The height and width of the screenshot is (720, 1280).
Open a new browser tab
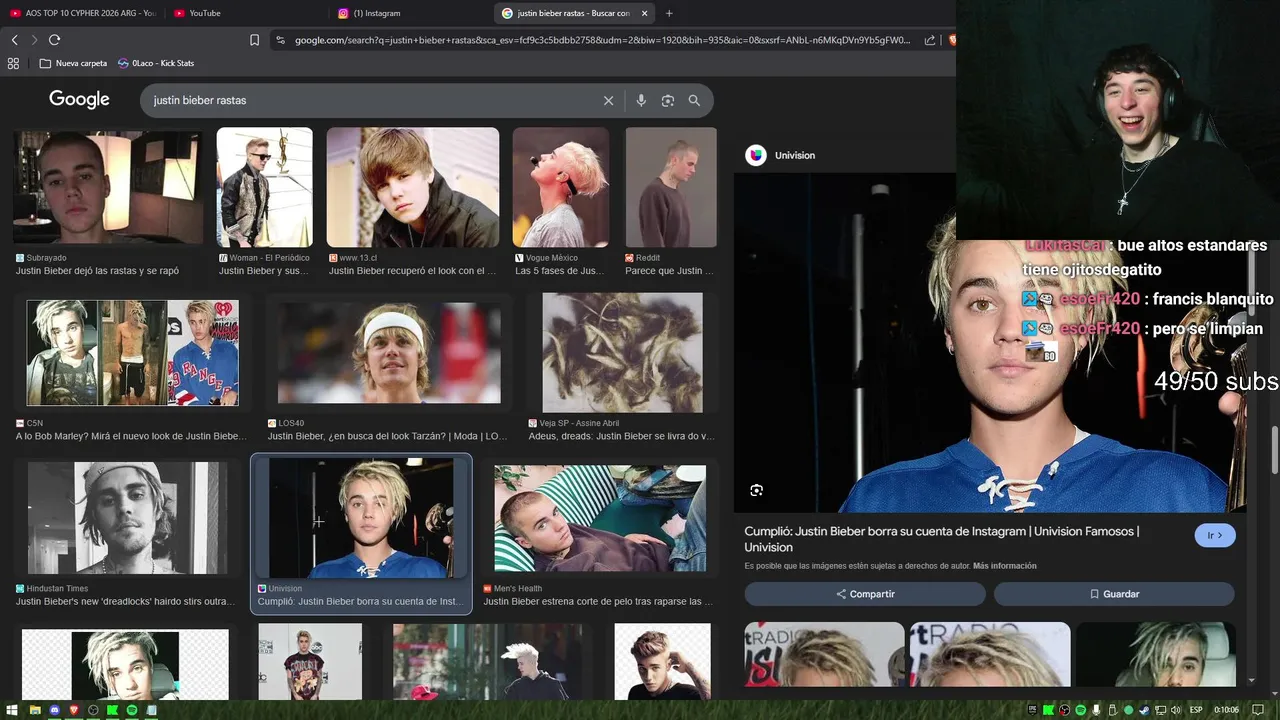pyautogui.click(x=669, y=13)
